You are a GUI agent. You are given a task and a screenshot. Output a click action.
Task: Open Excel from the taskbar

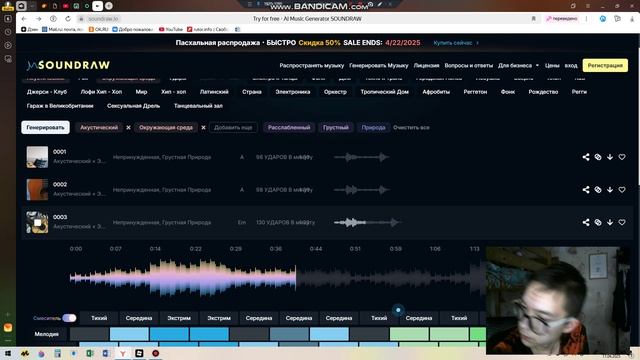(x=90, y=353)
